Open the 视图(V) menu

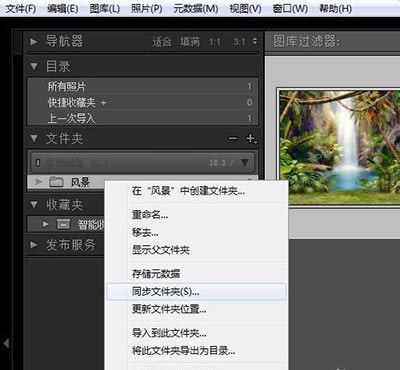click(x=245, y=8)
